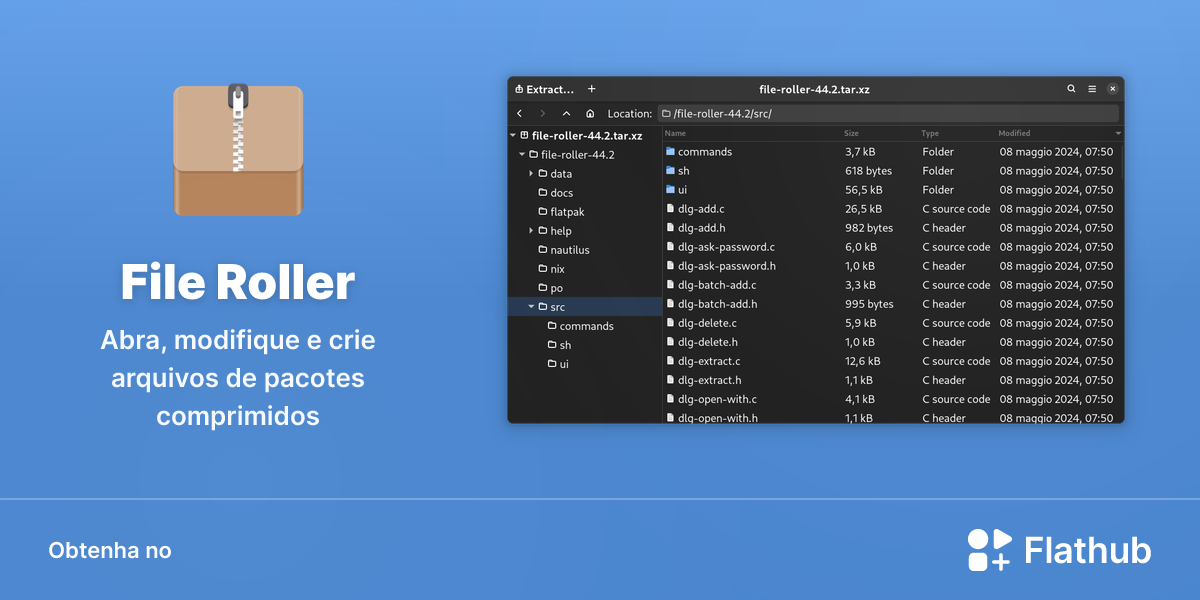Expand the help folder in the tree
The height and width of the screenshot is (600, 1200).
coord(531,231)
